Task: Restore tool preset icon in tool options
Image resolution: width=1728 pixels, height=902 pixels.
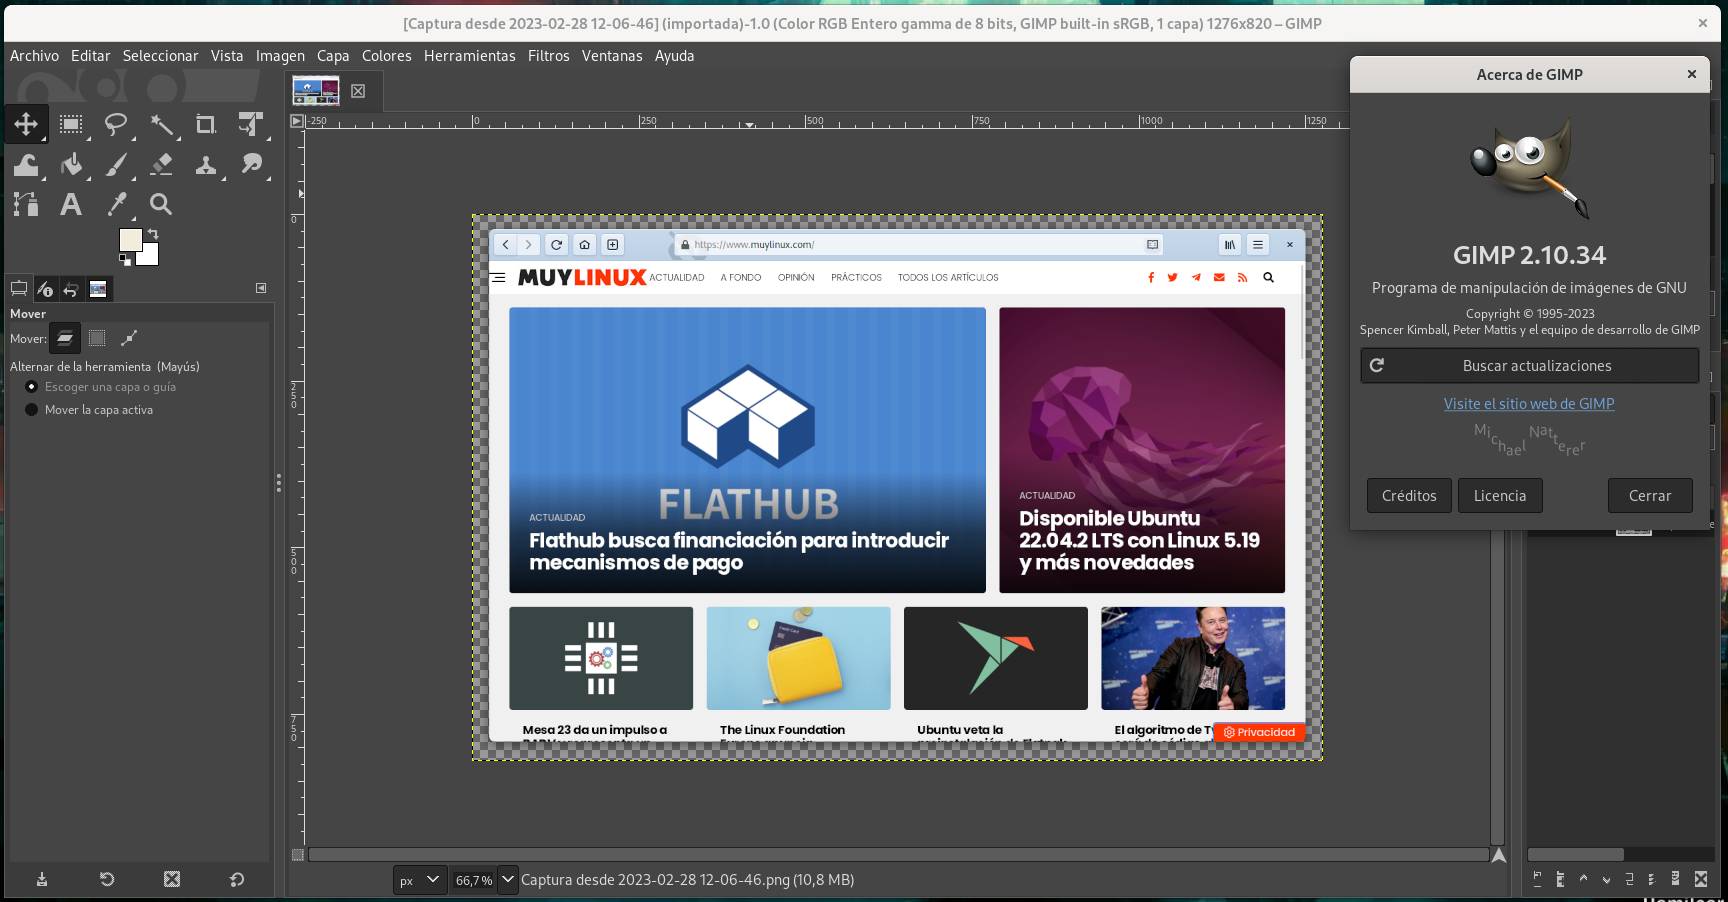Action: pyautogui.click(x=107, y=879)
